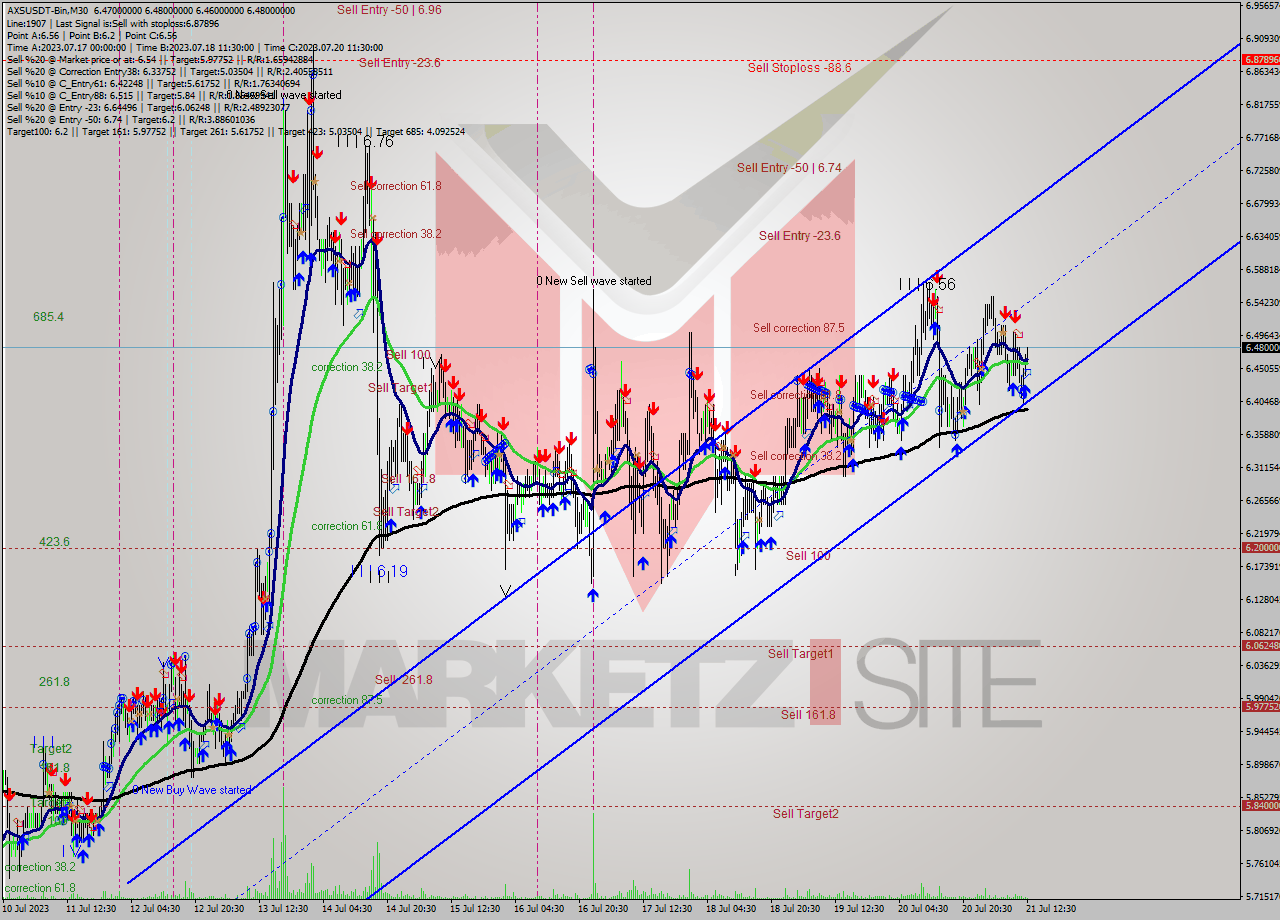
Task: Click the red 5.84000 price tag
Action: click(x=1261, y=805)
